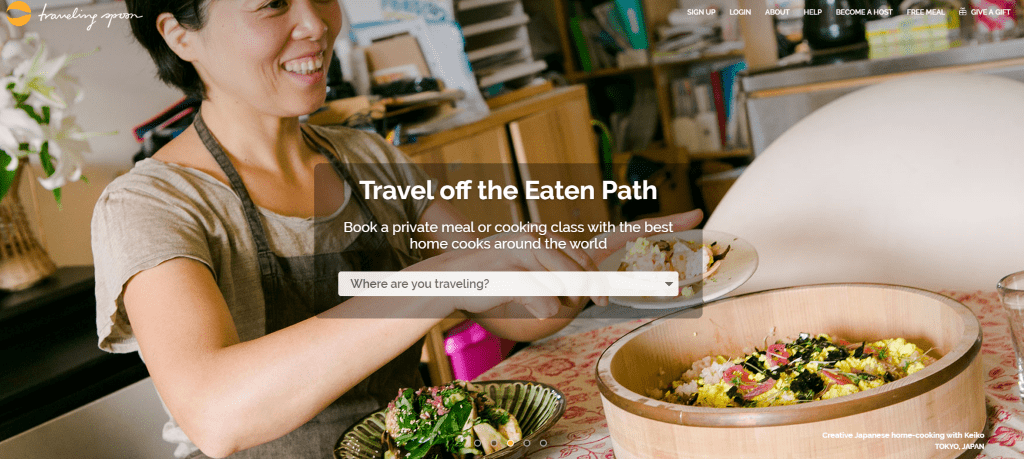This screenshot has width=1024, height=459.
Task: Click the gift box icon beside Give a Gift
Action: [963, 12]
